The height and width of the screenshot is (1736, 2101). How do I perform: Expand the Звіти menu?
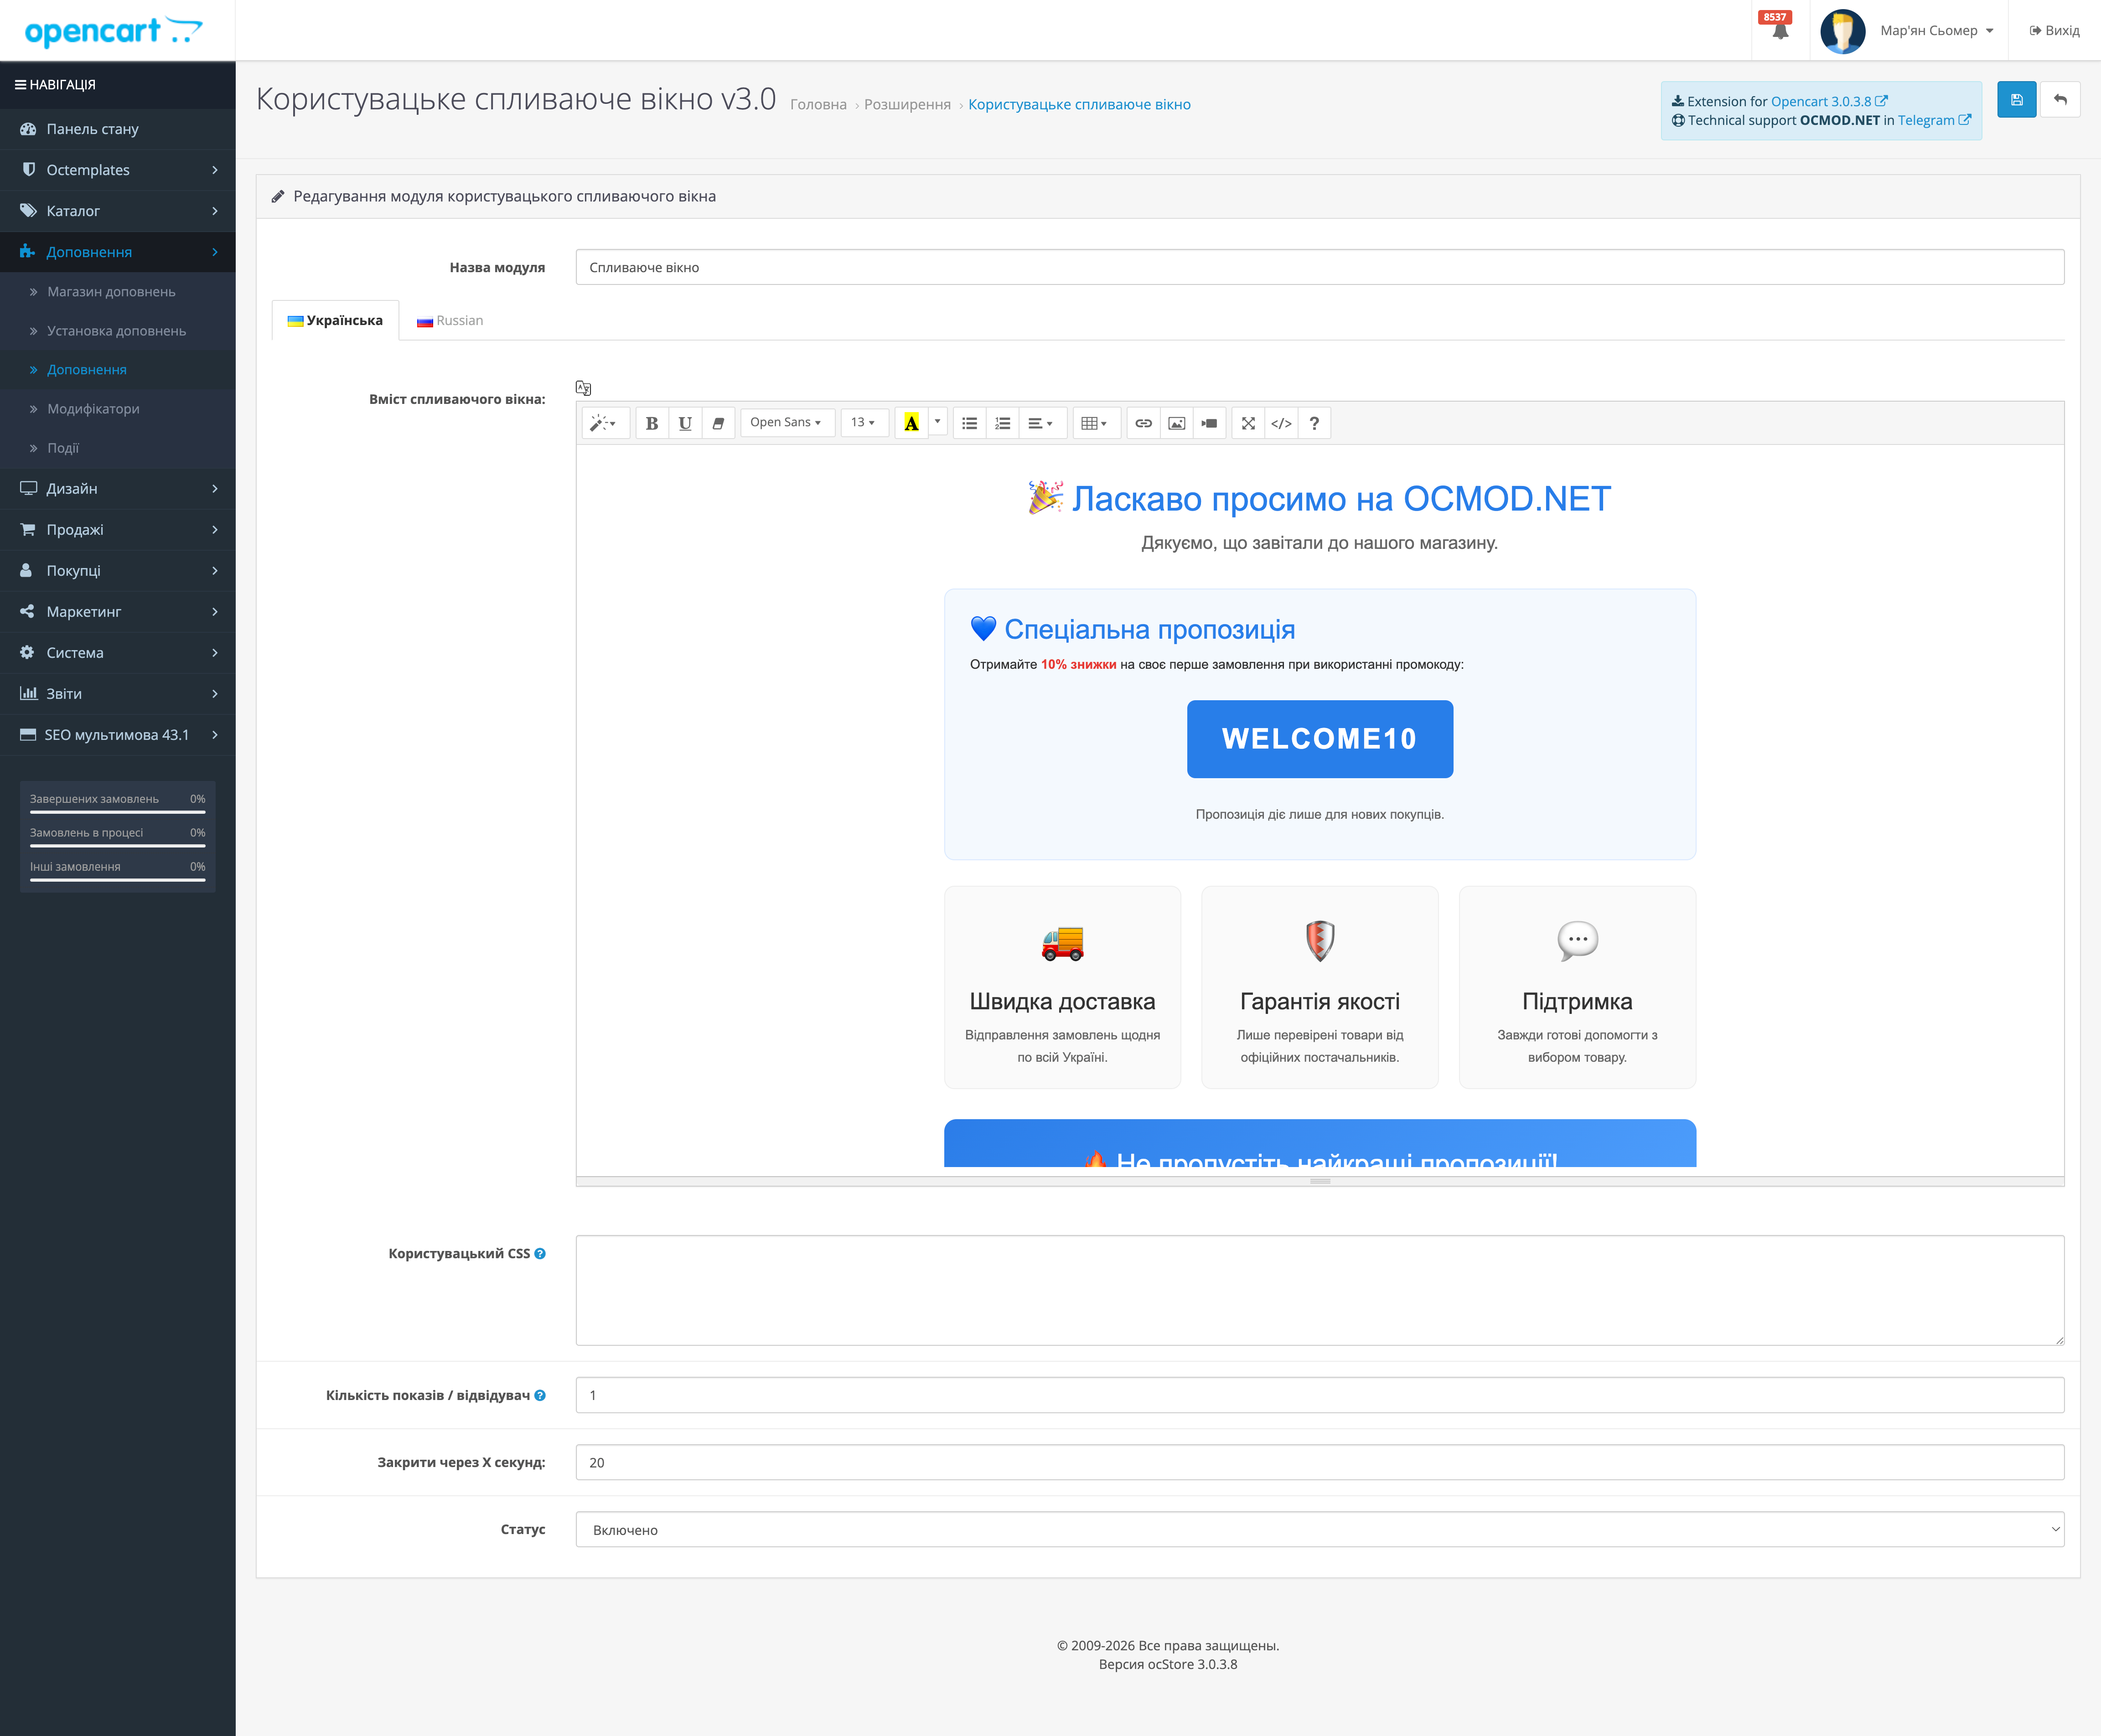click(x=118, y=694)
